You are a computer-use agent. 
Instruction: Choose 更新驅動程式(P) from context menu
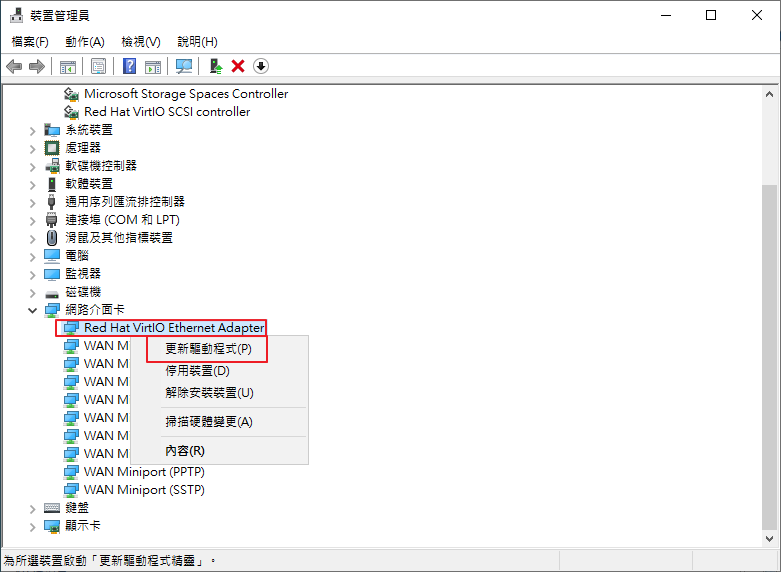[207, 349]
